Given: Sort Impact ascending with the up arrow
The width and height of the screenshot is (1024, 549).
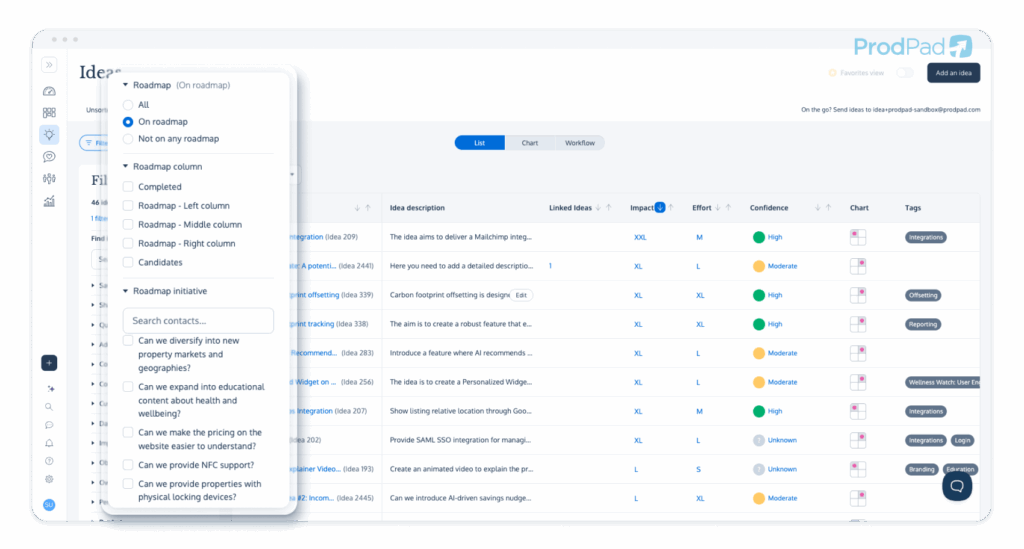Looking at the screenshot, I should (671, 208).
